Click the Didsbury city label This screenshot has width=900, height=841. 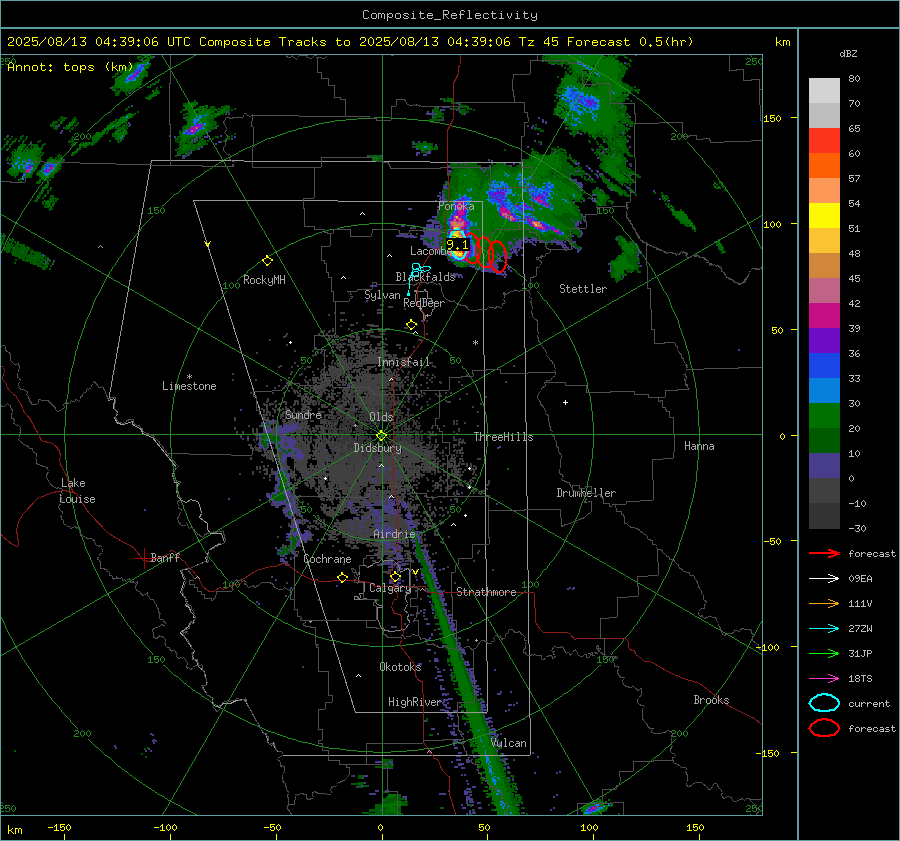pos(377,448)
